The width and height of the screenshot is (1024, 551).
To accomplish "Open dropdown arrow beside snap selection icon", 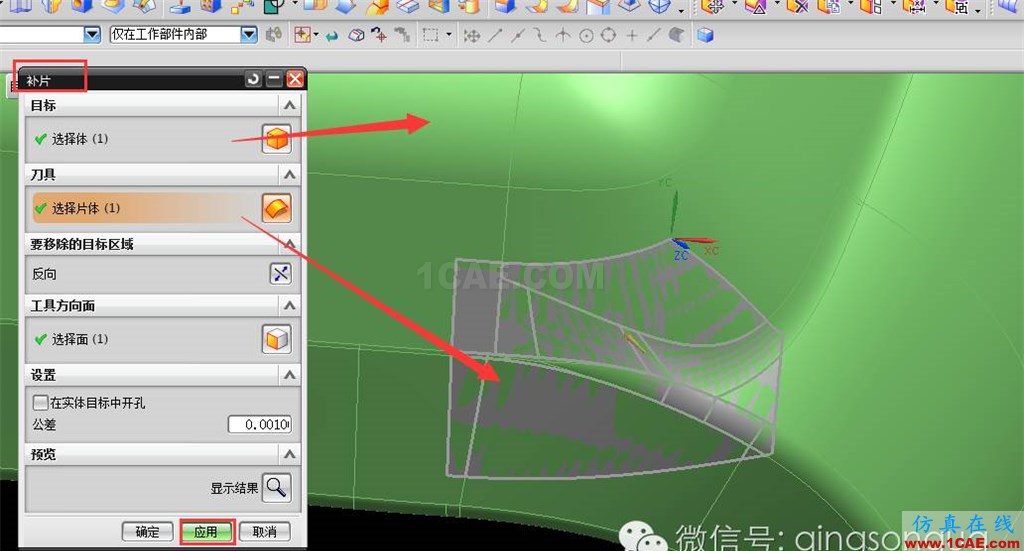I will 317,35.
